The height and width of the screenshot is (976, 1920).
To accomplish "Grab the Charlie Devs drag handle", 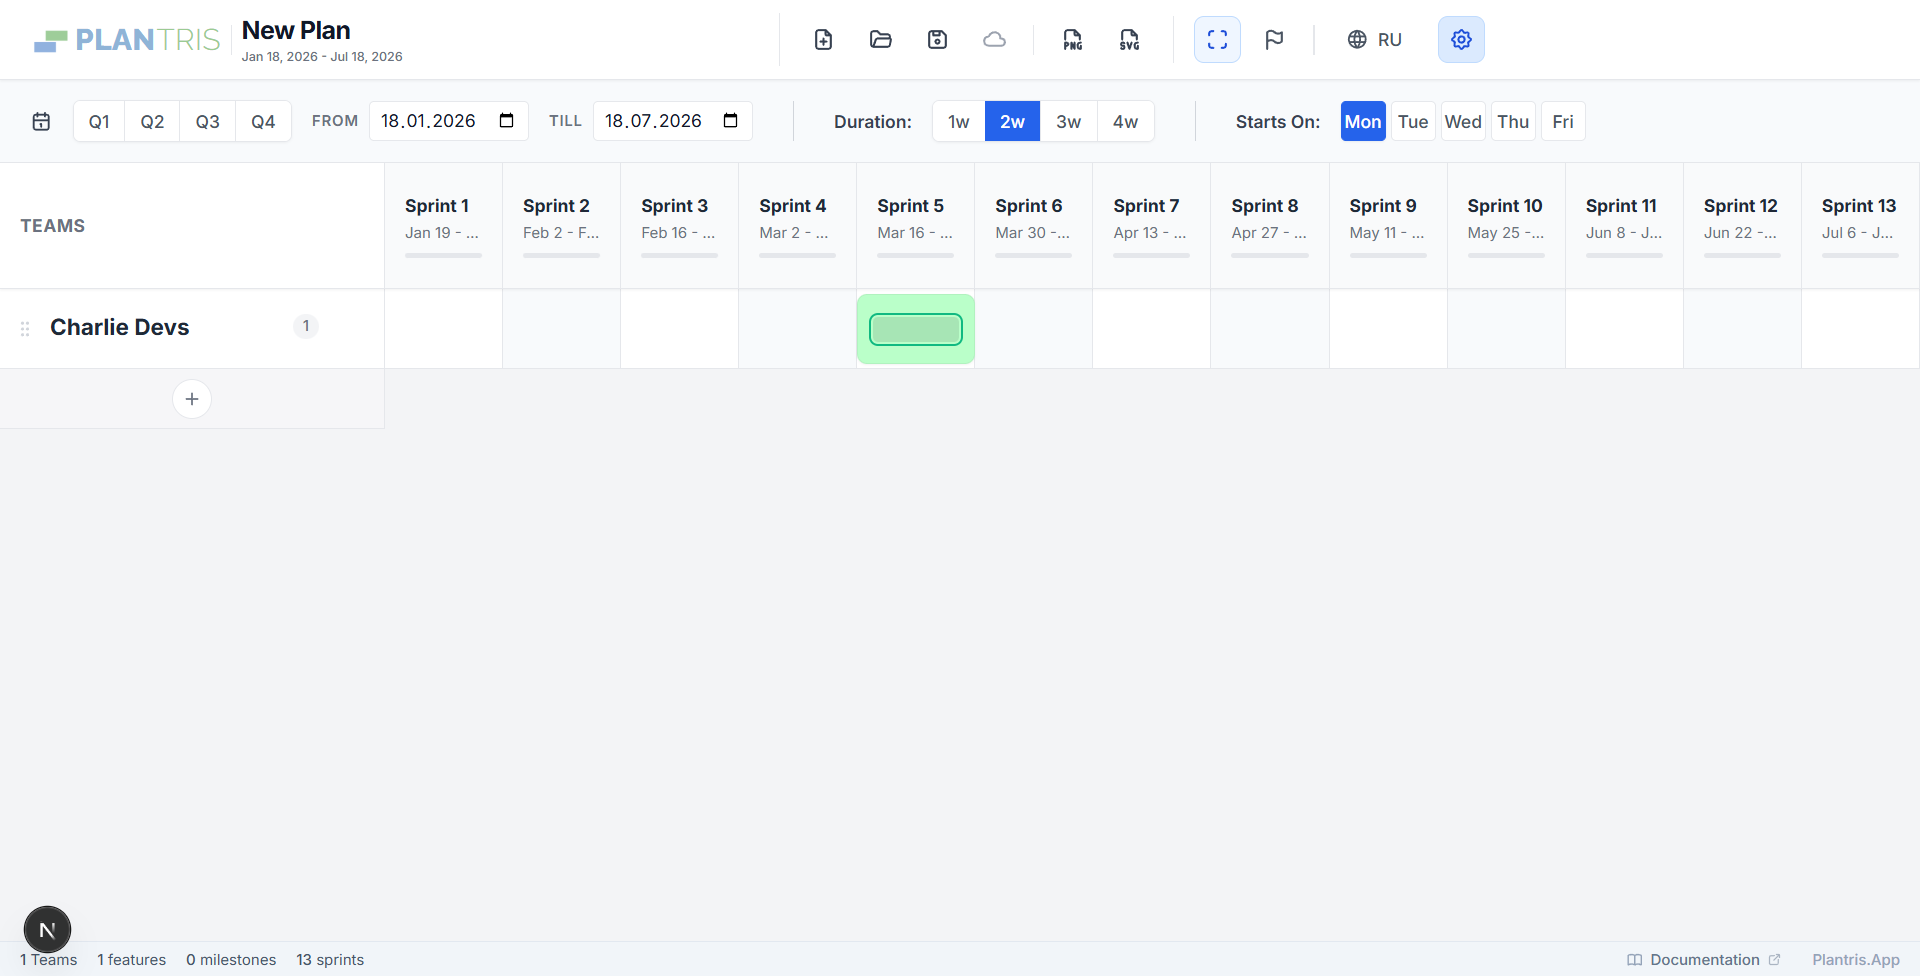I will click(25, 328).
